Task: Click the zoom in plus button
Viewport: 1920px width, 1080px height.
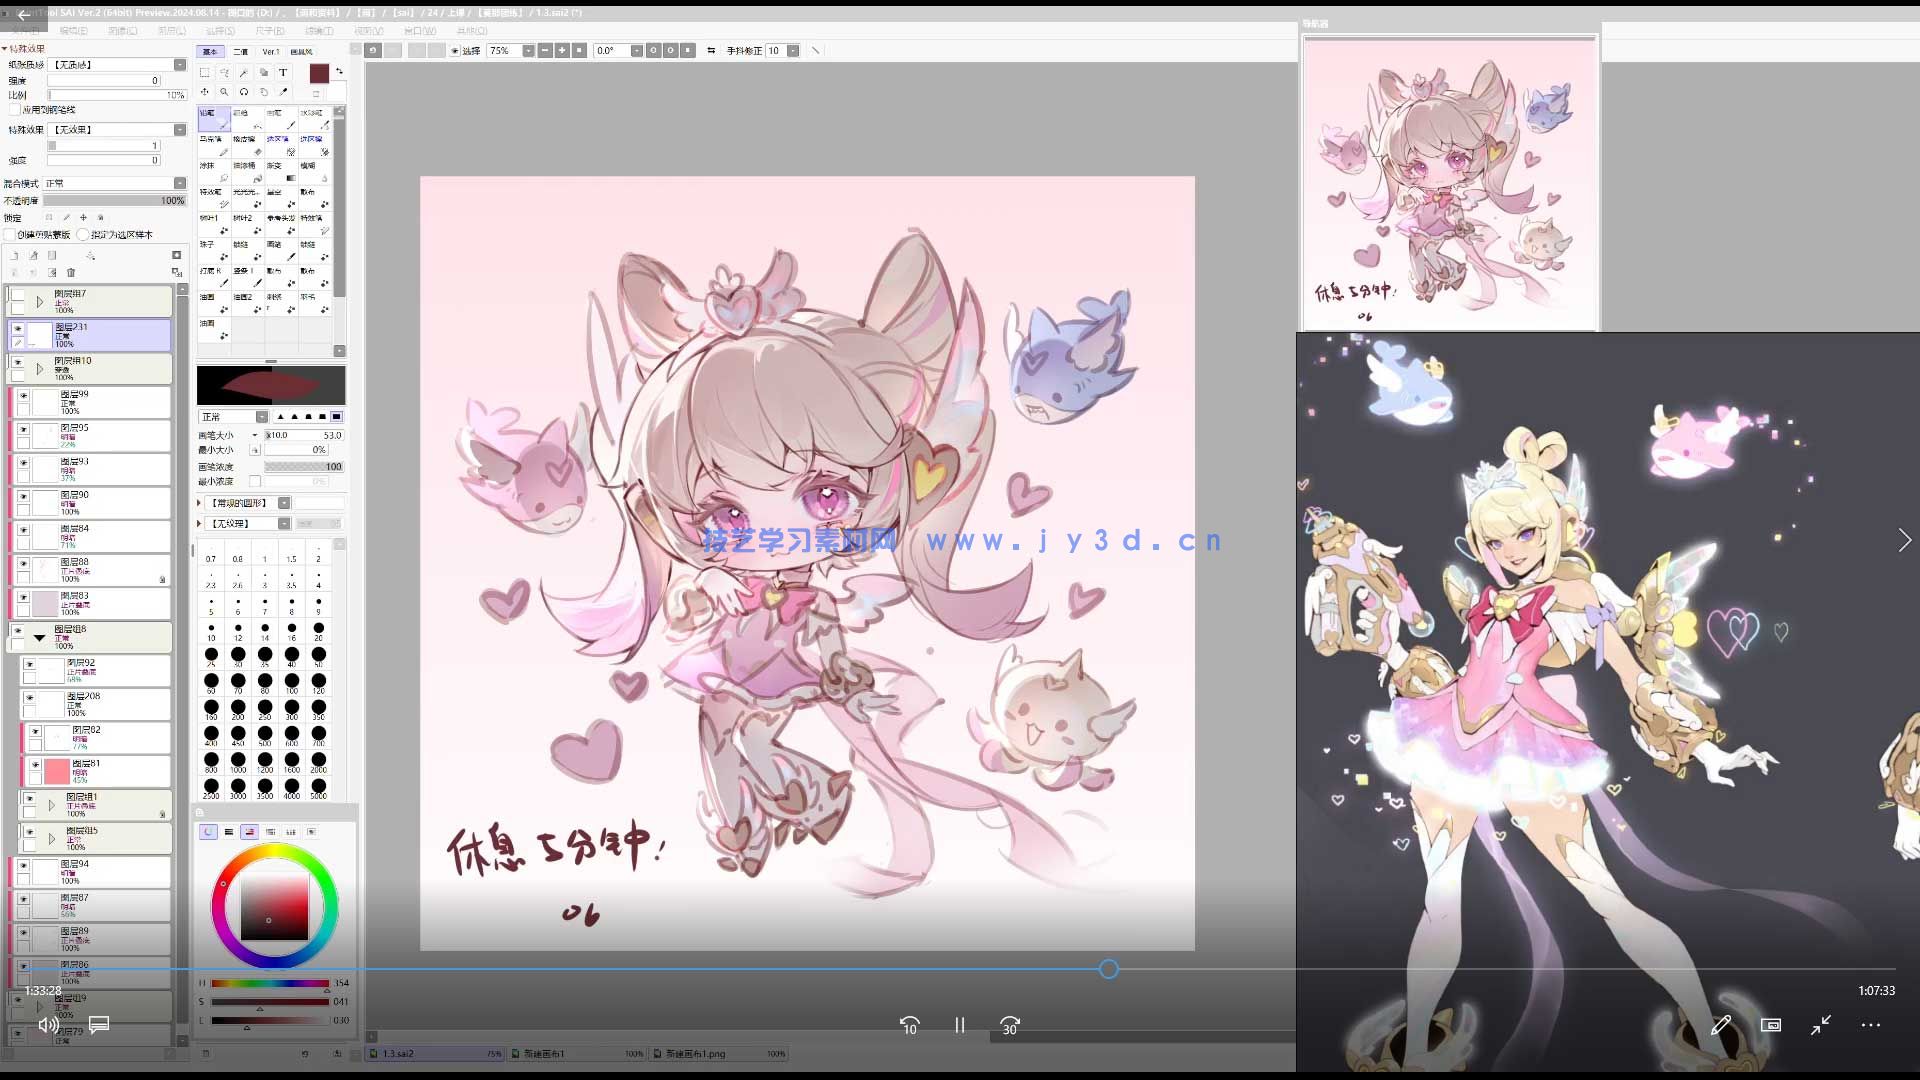Action: 562,51
